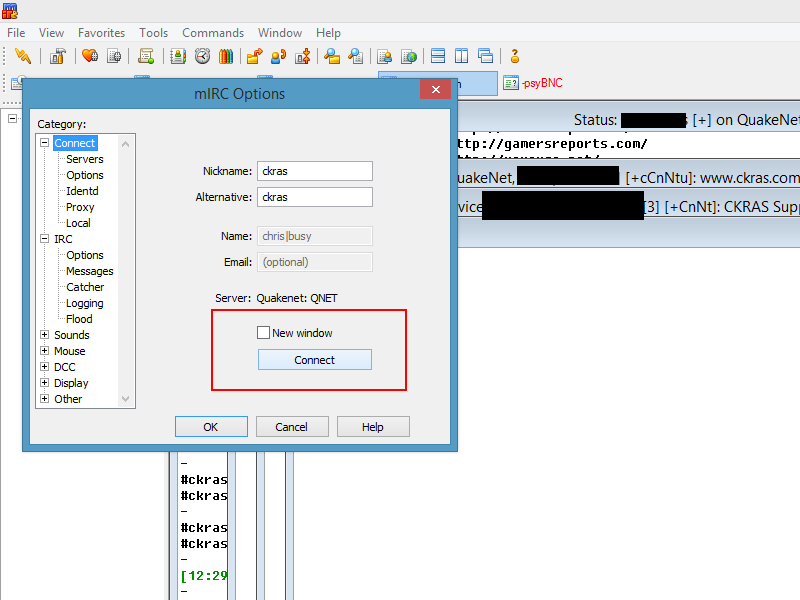Tile windows horizontally from toolbar

coord(438,56)
